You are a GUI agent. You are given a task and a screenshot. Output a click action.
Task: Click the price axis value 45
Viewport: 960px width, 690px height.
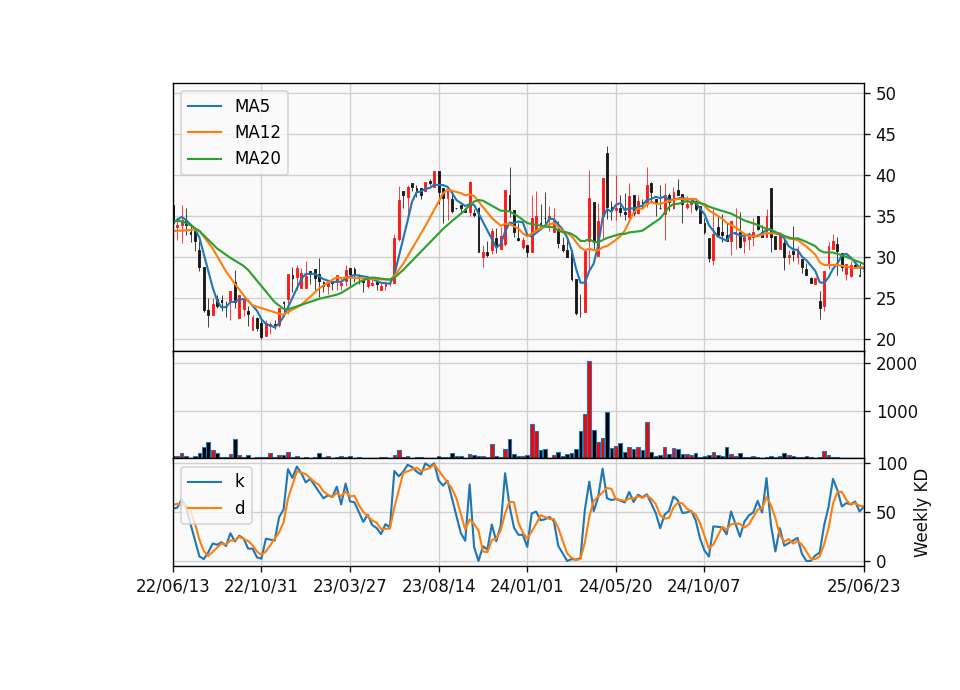tap(885, 135)
